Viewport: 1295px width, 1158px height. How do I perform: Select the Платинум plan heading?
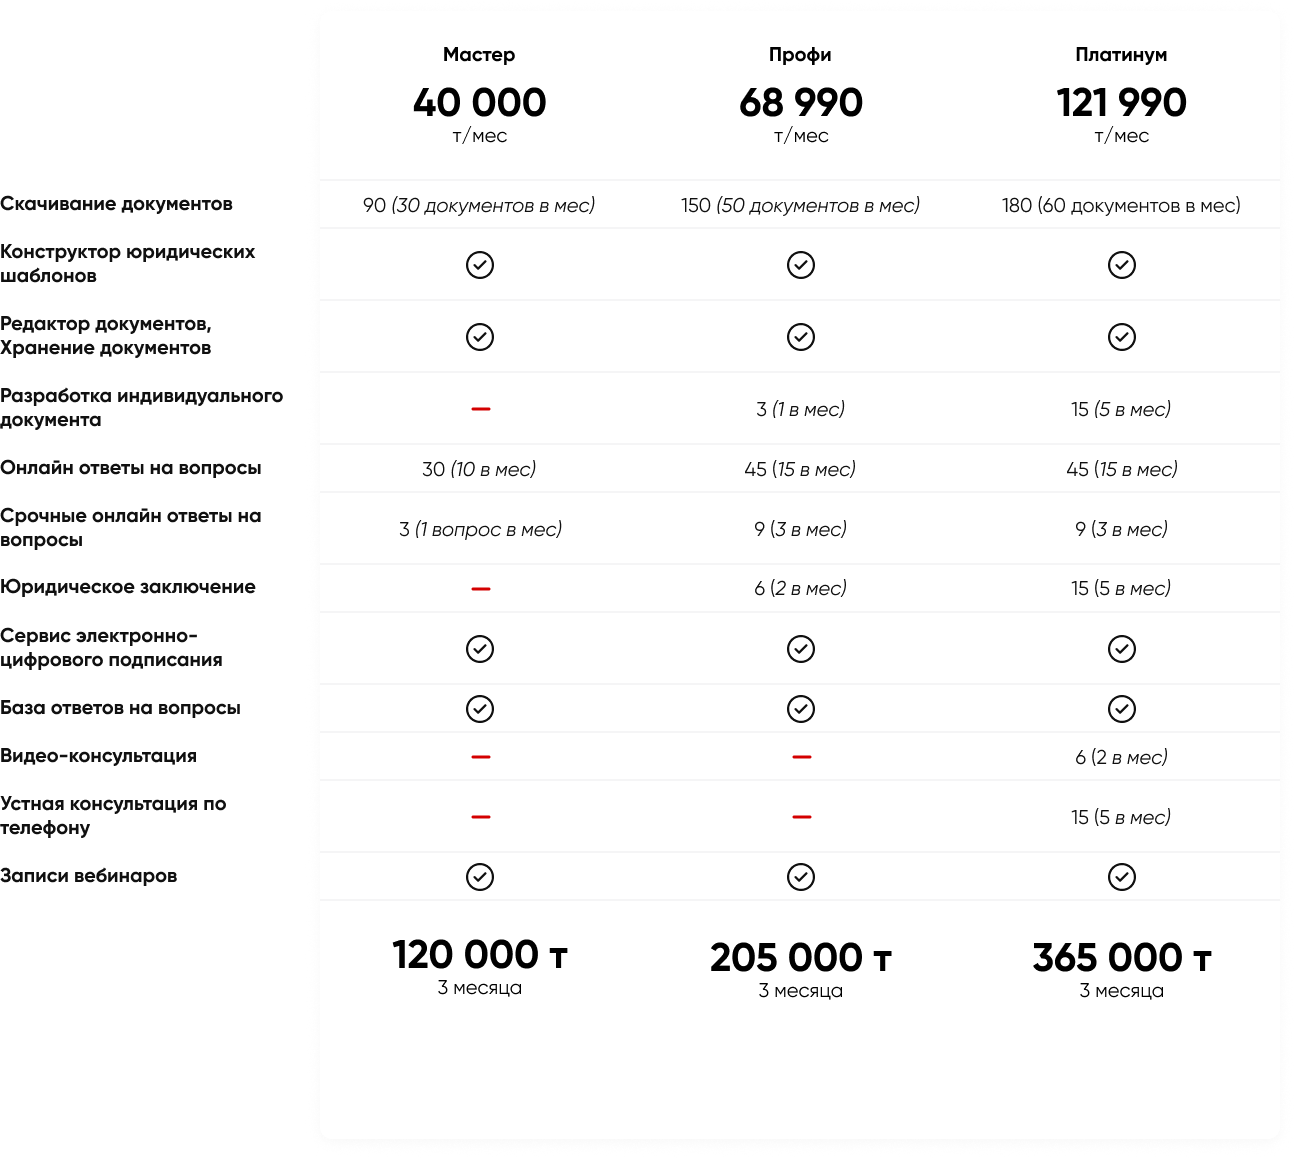pyautogui.click(x=1121, y=55)
